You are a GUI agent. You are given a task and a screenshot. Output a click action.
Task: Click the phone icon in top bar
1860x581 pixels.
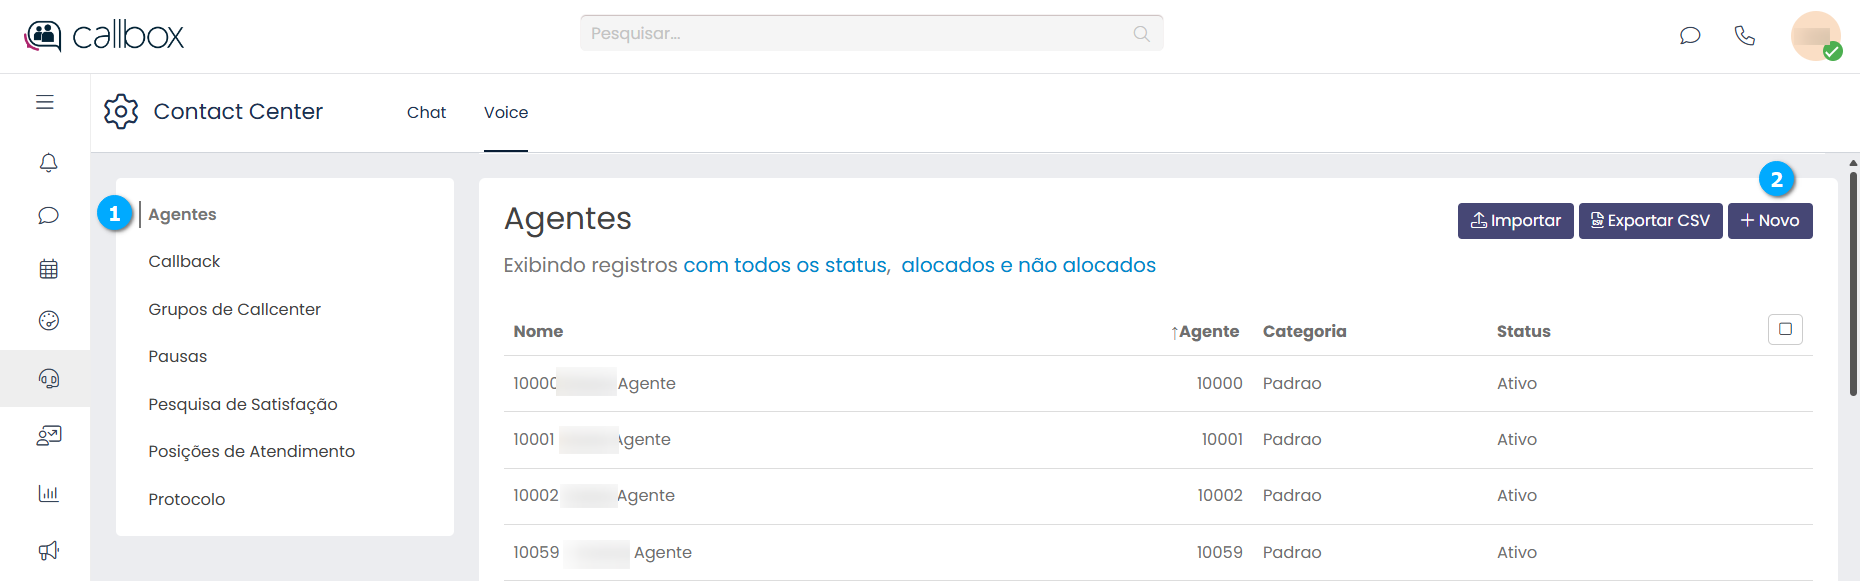tap(1744, 35)
